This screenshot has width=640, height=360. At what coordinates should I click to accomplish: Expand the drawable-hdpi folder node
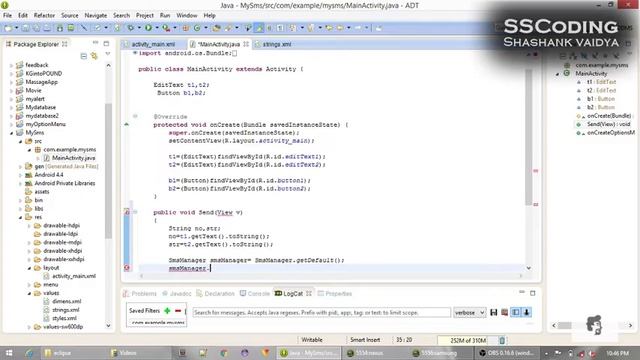tap(29, 225)
